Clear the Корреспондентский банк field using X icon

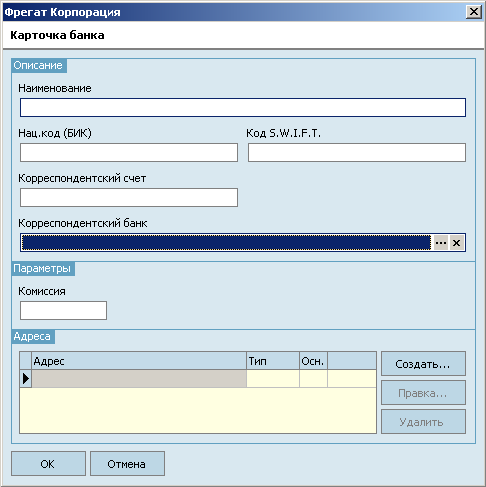456,243
